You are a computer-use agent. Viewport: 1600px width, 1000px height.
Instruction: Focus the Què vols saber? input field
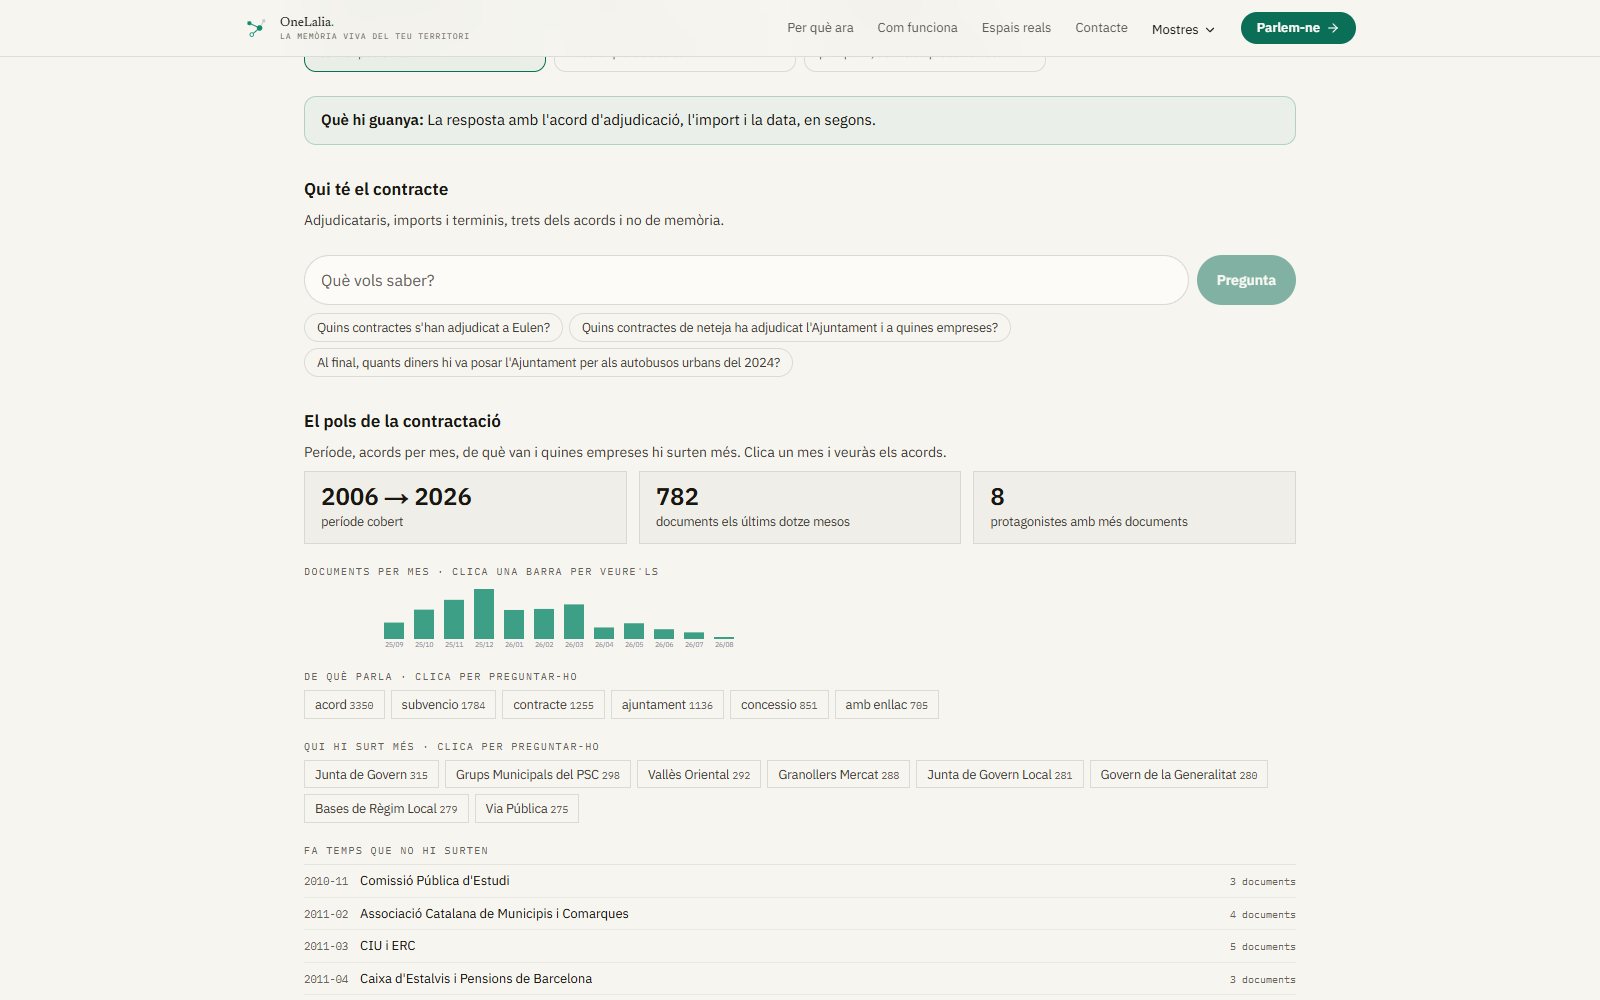[746, 280]
